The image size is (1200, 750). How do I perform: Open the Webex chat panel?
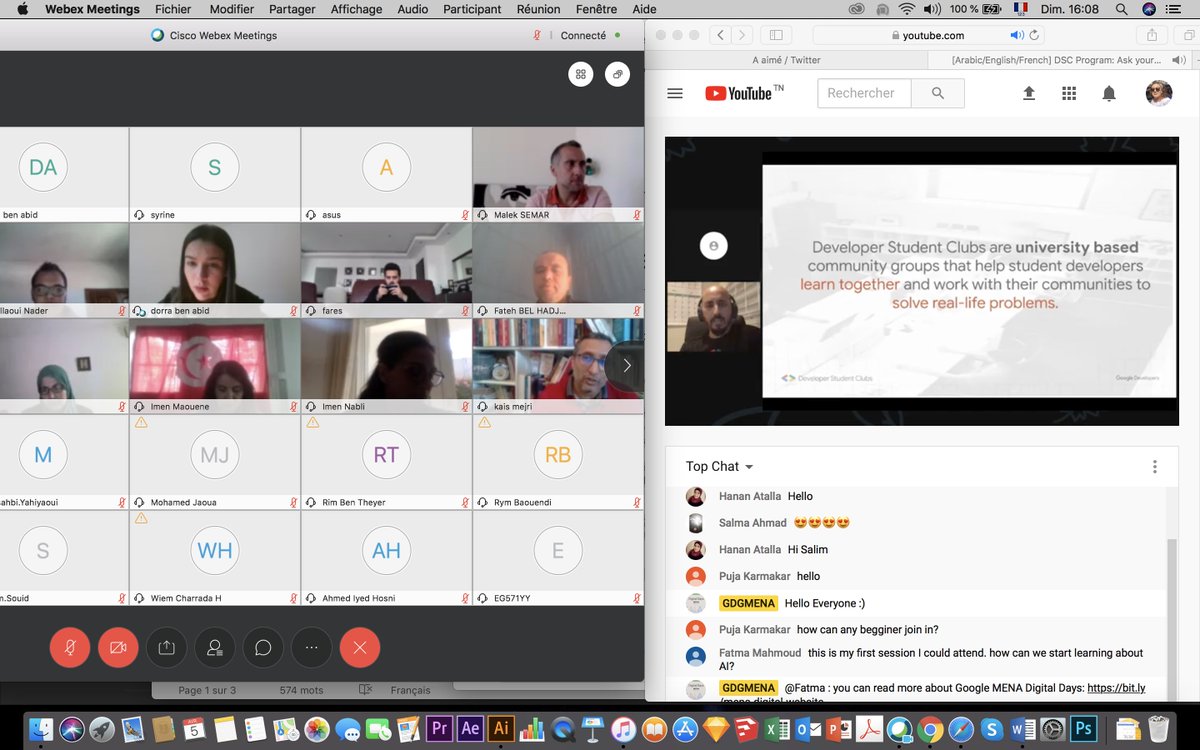(263, 648)
